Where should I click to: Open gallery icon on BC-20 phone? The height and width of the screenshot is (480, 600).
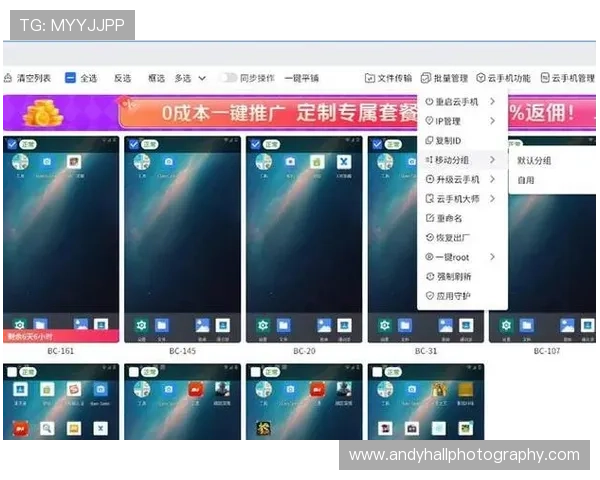324,325
